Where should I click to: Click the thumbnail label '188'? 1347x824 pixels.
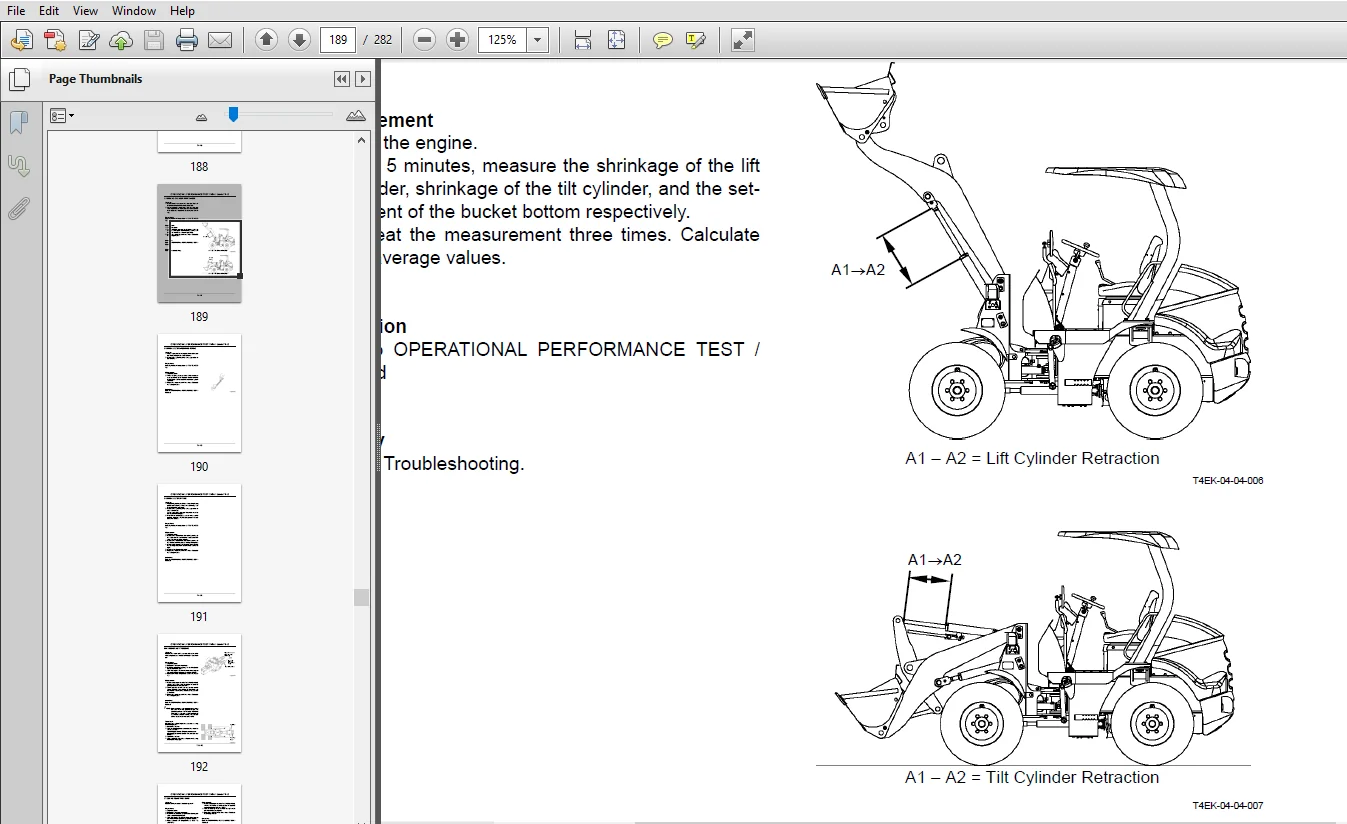pyautogui.click(x=199, y=167)
